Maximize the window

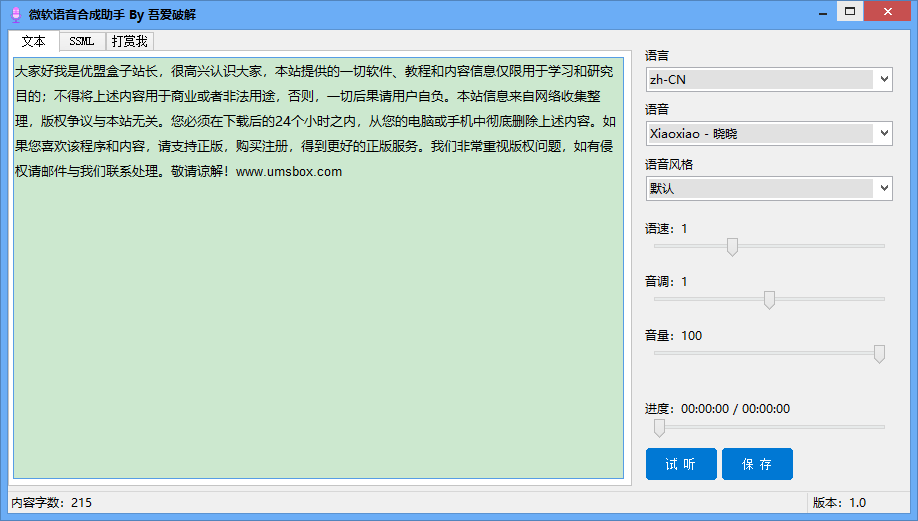850,12
